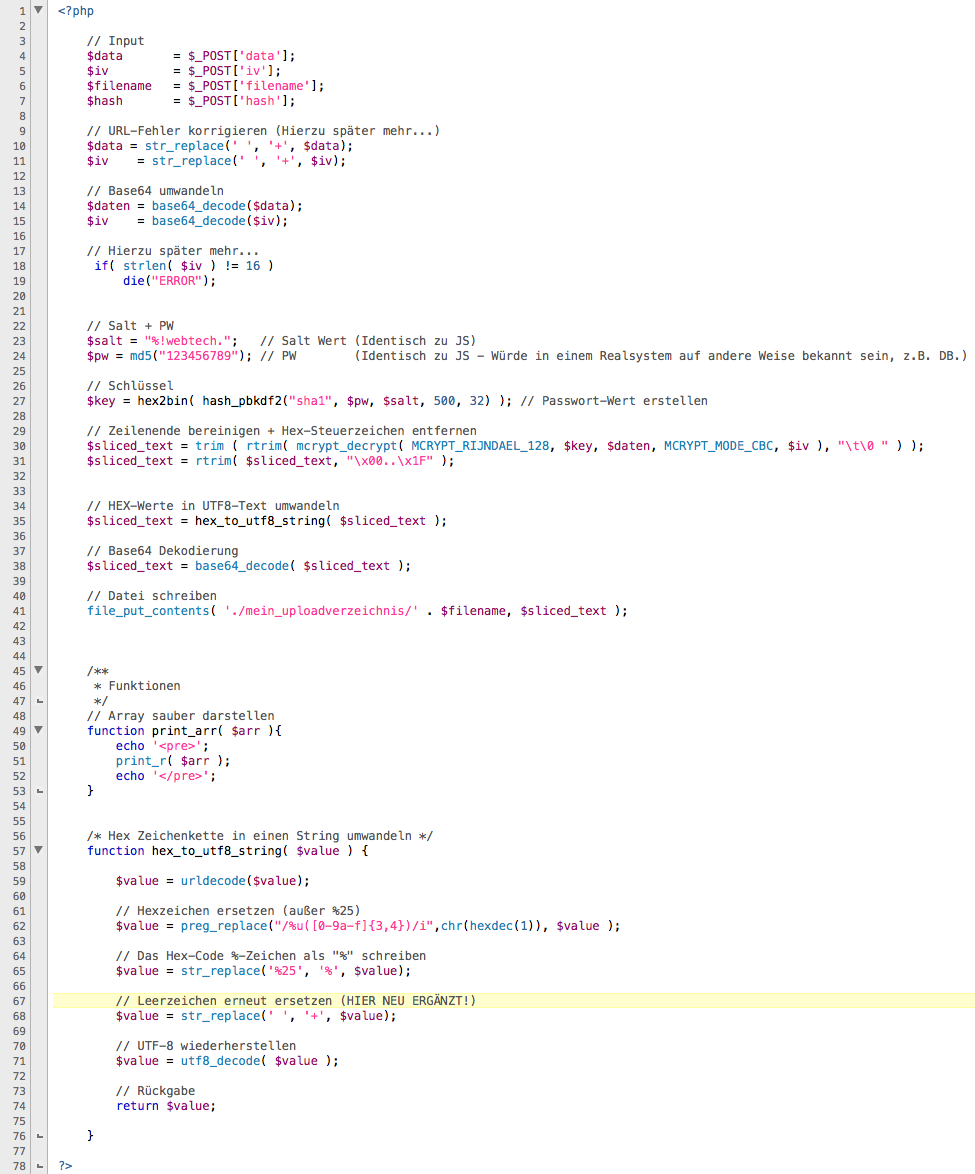Click the '* Funktionen' docblock line
This screenshot has width=975, height=1174.
pos(137,686)
